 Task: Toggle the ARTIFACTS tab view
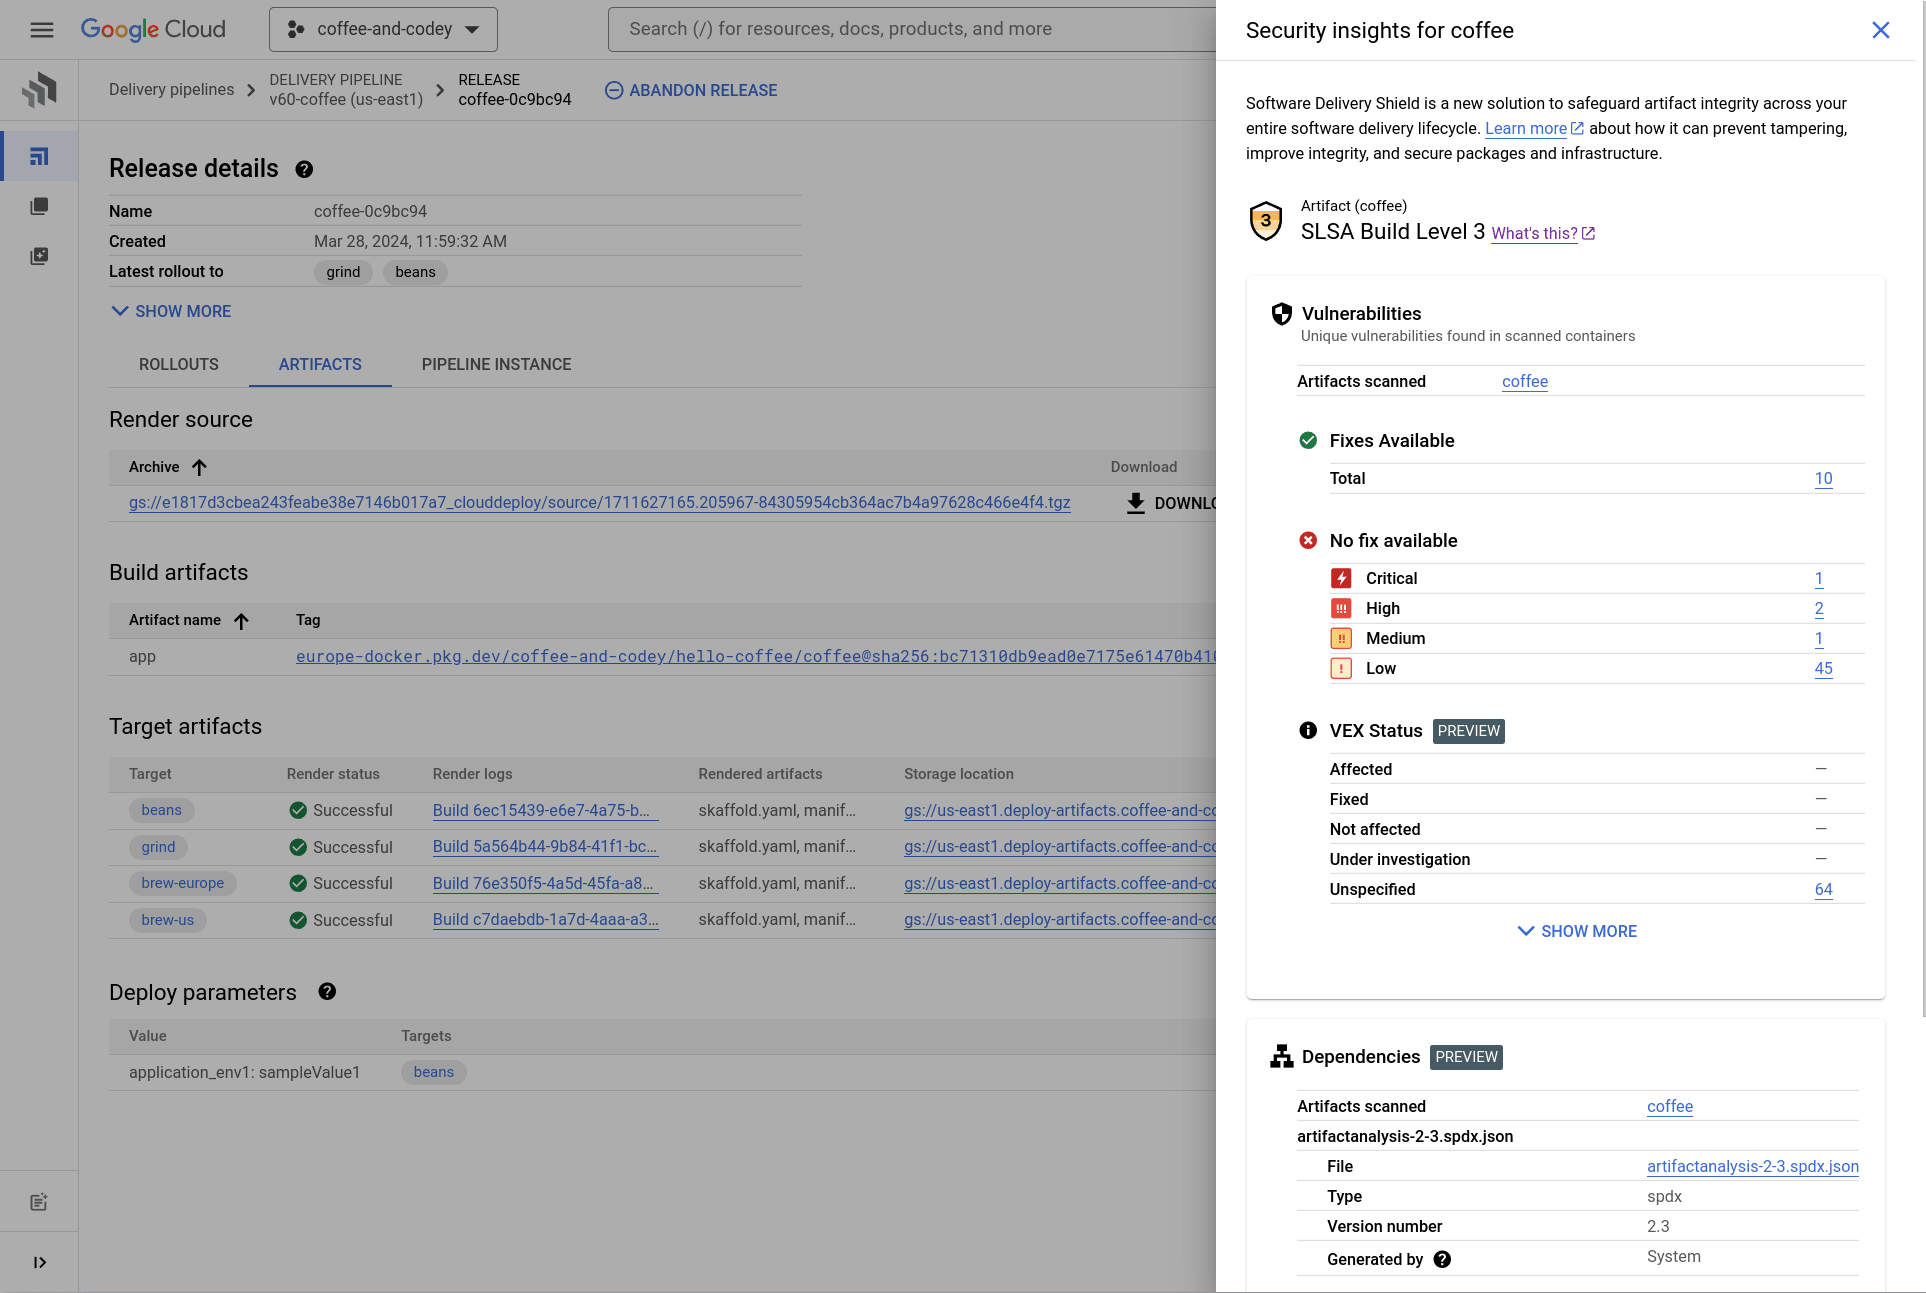(x=319, y=364)
